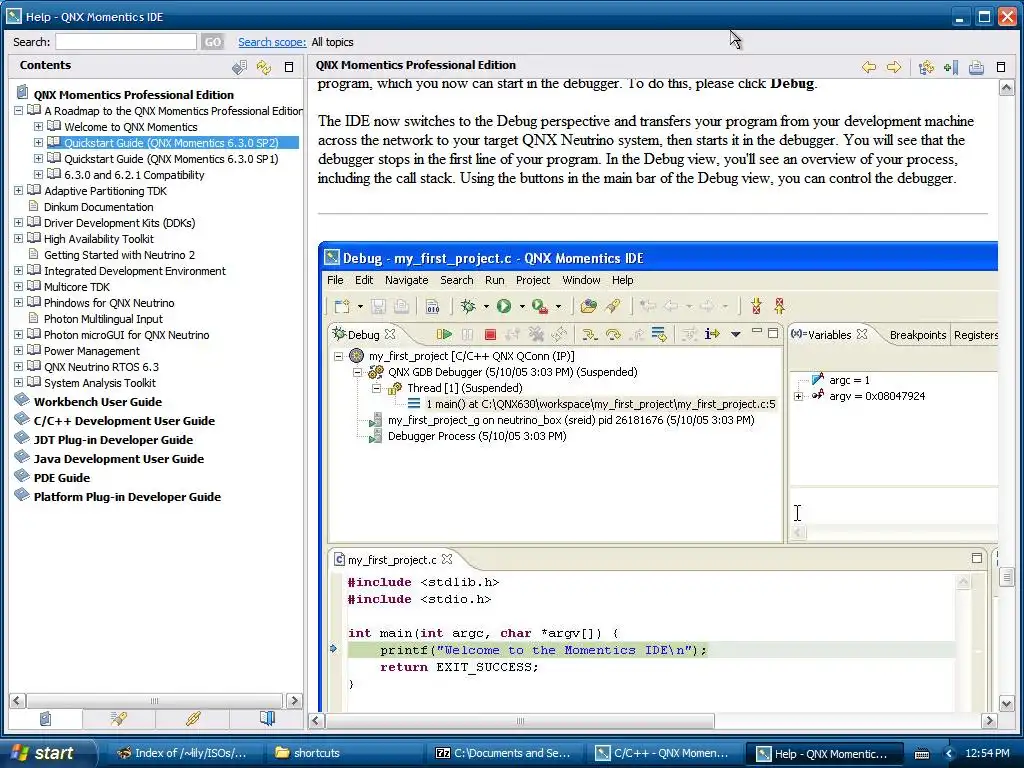
Task: Switch to the Contents view tab at bottom
Action: coord(45,719)
